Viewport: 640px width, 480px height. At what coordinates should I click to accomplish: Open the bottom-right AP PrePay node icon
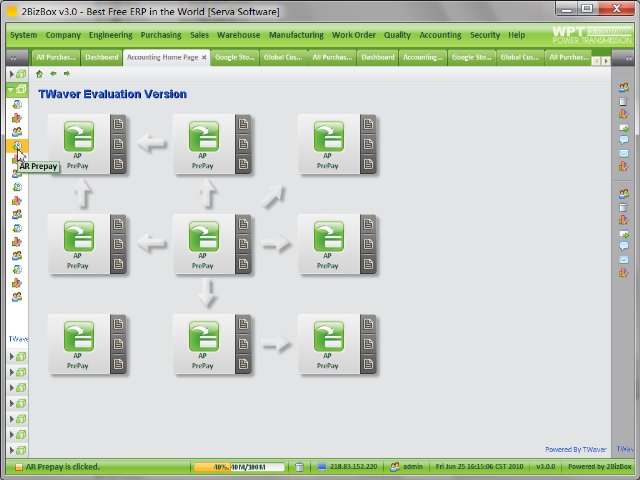coord(328,336)
